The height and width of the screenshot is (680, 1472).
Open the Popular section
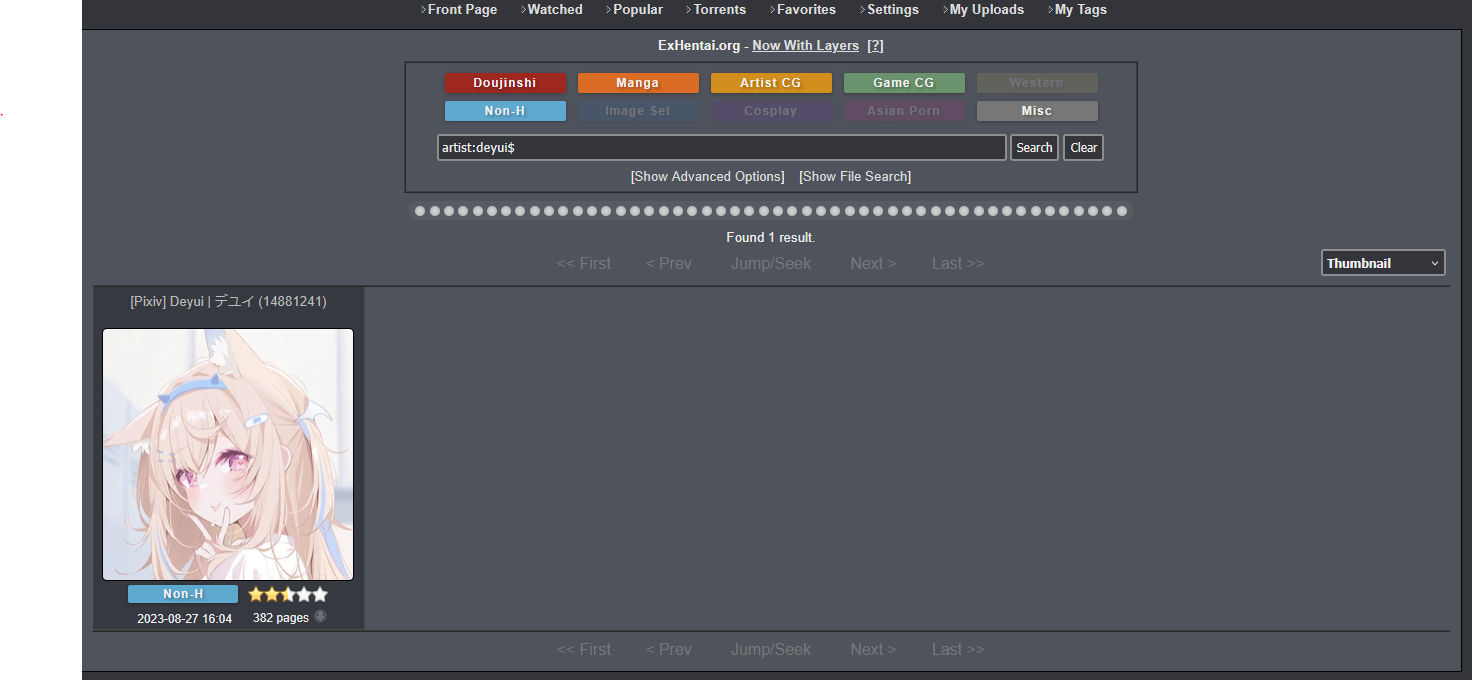coord(638,9)
